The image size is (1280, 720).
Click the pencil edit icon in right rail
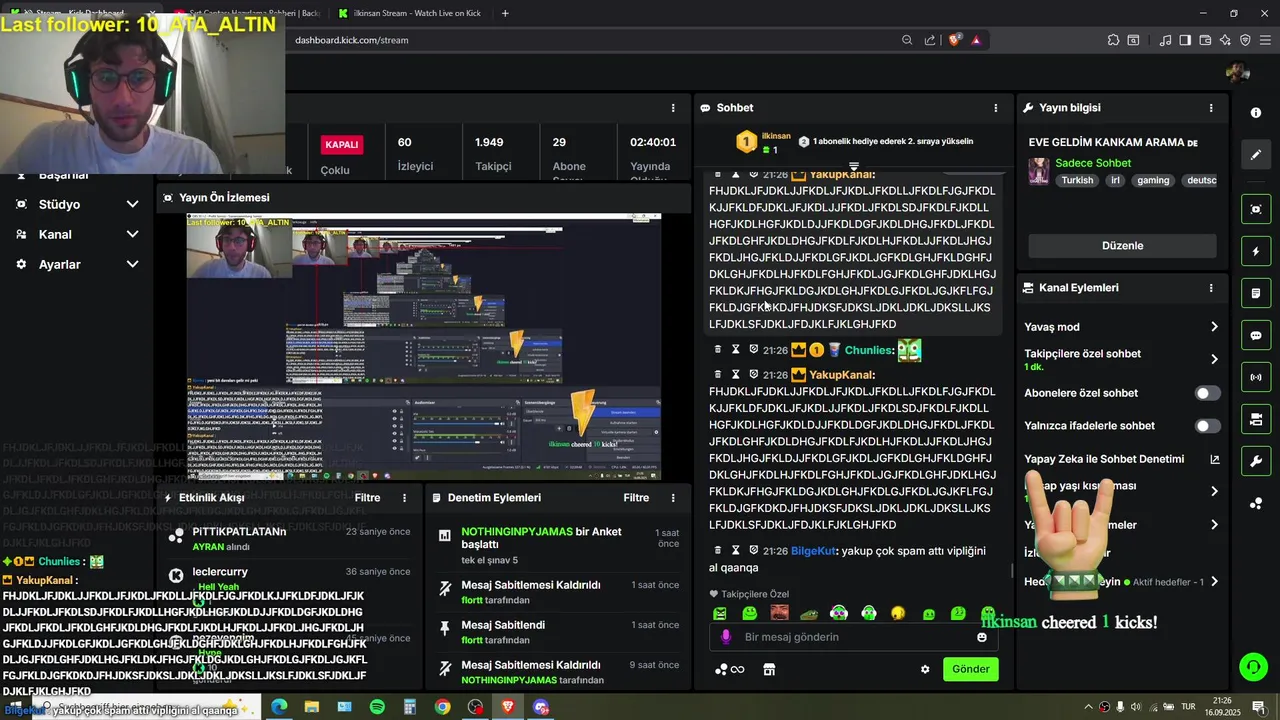1256,155
